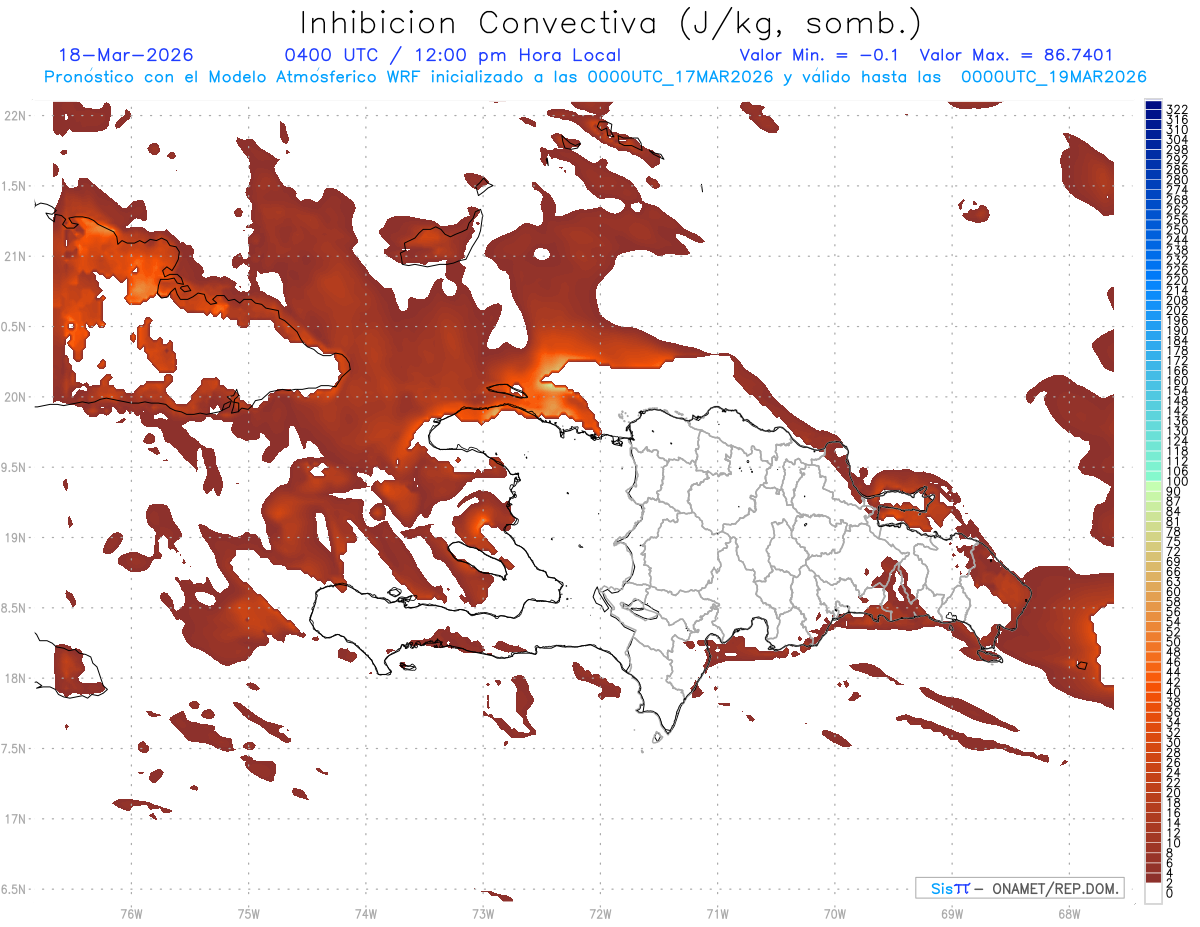Viewport: 1200px width, 927px height.
Task: Click the "76W" longitude label
Action: point(131,913)
